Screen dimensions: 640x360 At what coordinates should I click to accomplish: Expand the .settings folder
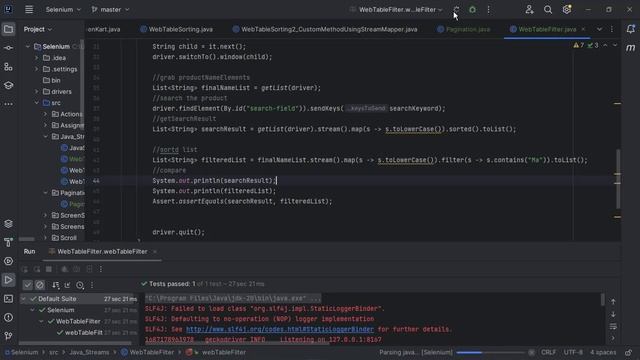point(36,69)
